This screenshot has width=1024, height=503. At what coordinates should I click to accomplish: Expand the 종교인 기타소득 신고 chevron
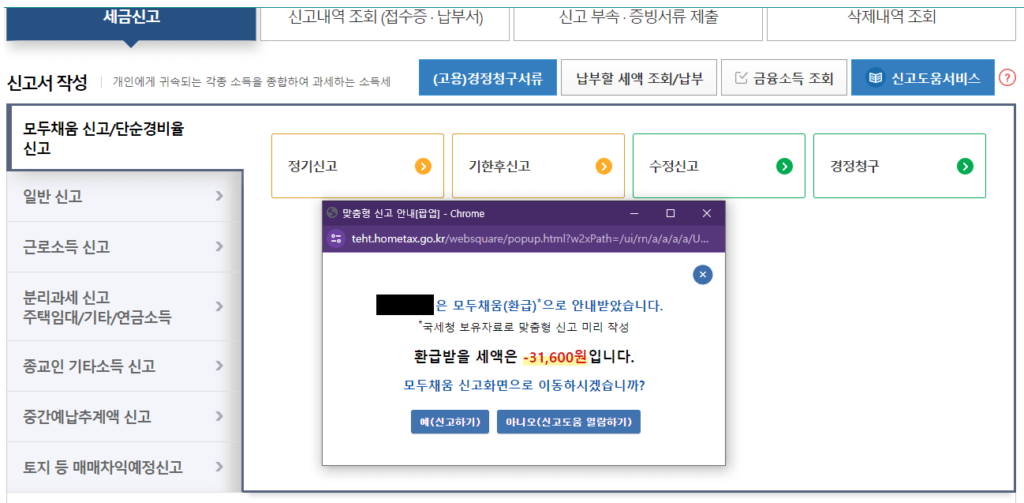tap(219, 366)
